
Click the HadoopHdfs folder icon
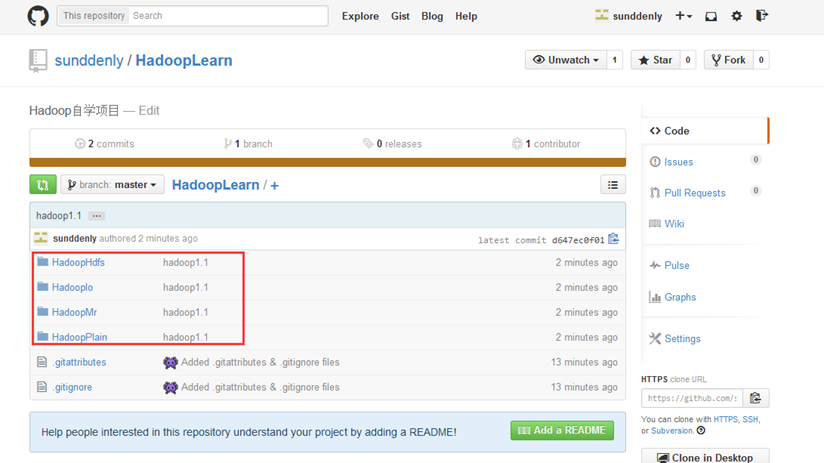point(43,262)
